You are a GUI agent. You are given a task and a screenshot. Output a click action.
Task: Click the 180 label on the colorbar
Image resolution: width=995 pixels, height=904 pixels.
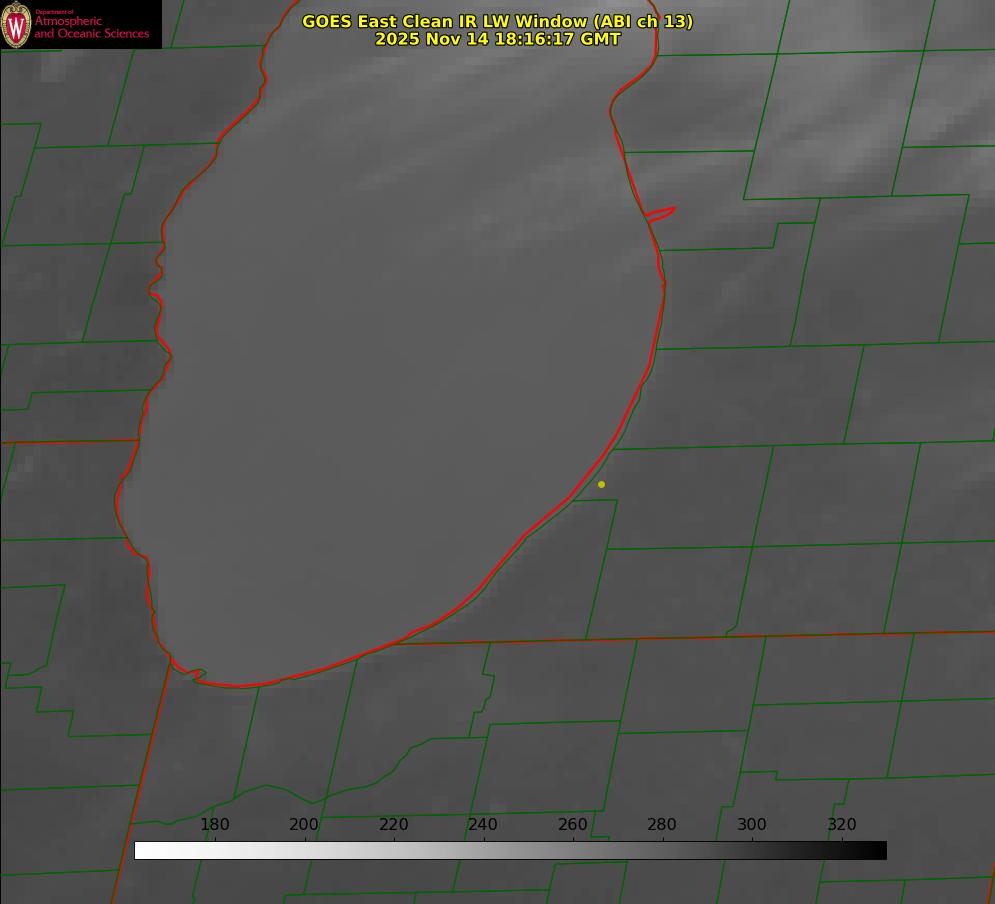[215, 825]
